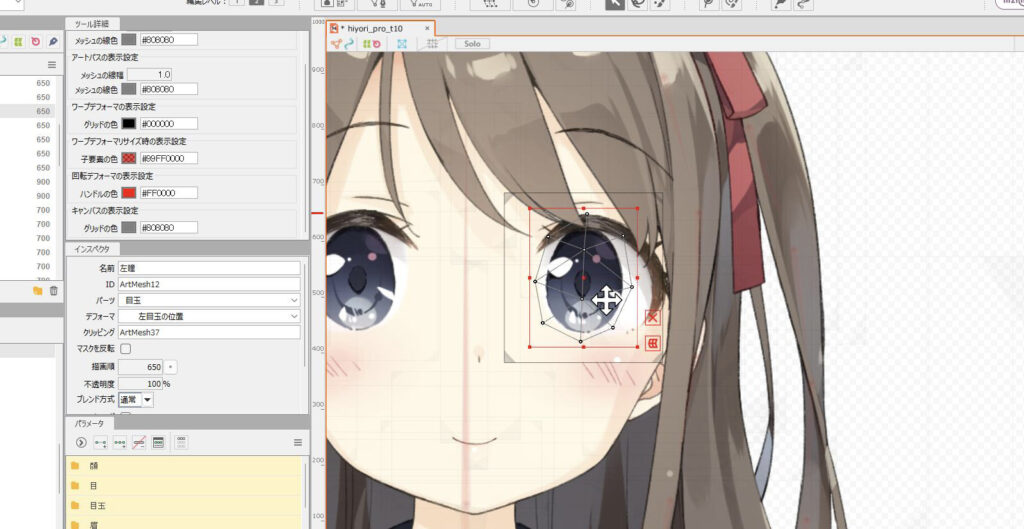1024x529 pixels.
Task: Toggle the マスクを反転 checkbox
Action: [125, 349]
